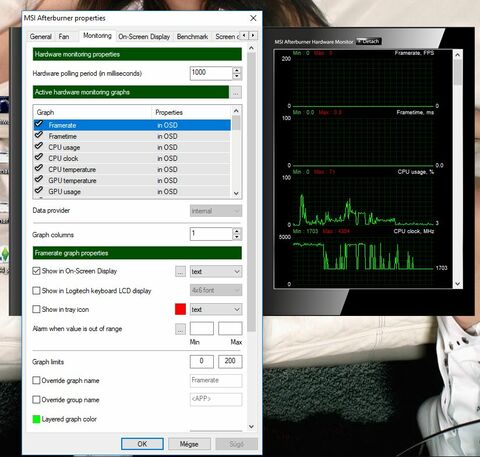Switch to On-Screen Display tab
The width and height of the screenshot is (480, 457).
[144, 36]
